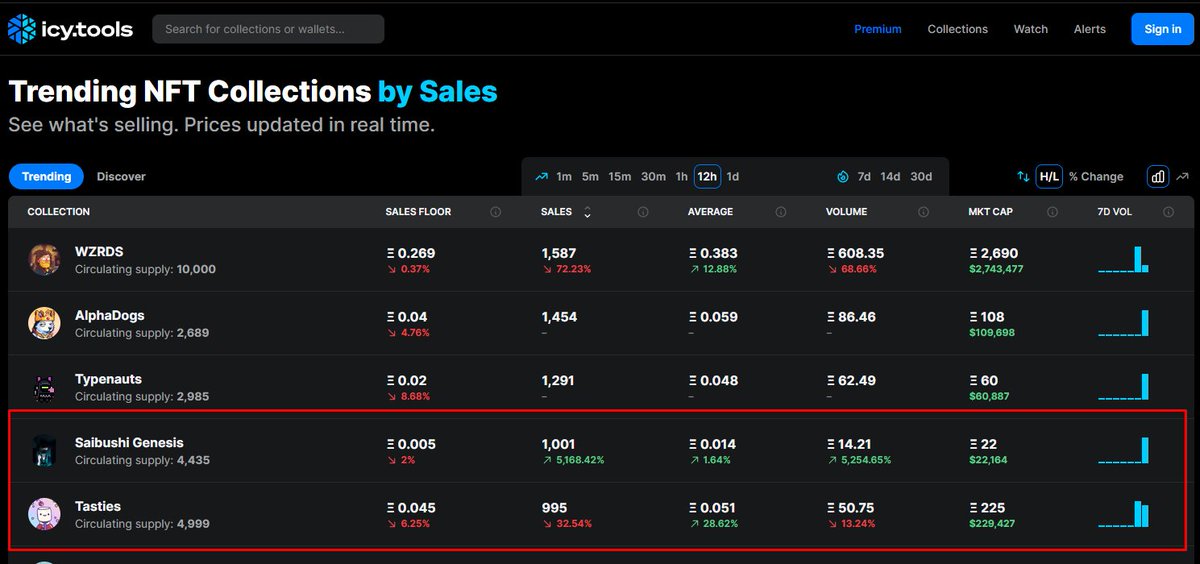Click the Tasties 7D volume sparkline chart
Image resolution: width=1200 pixels, height=564 pixels.
tap(1123, 514)
